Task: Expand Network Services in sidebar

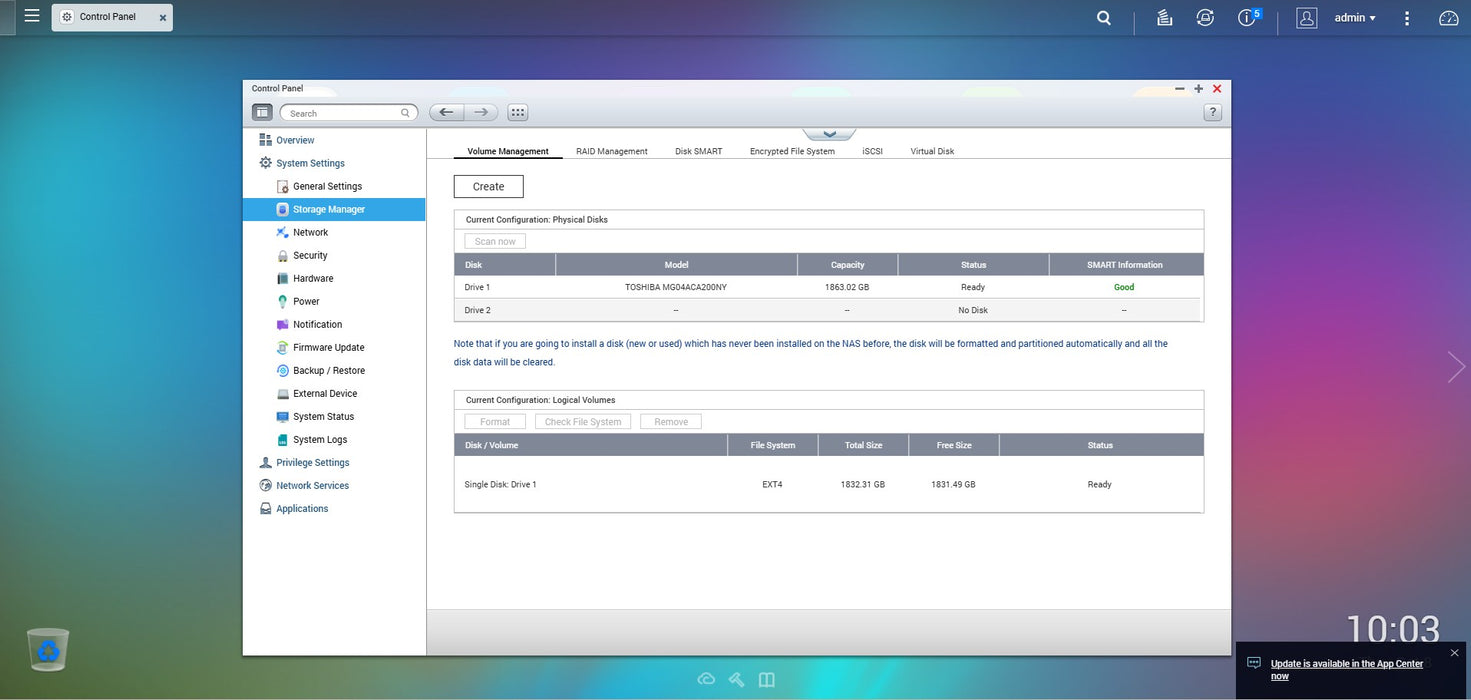Action: [x=313, y=486]
